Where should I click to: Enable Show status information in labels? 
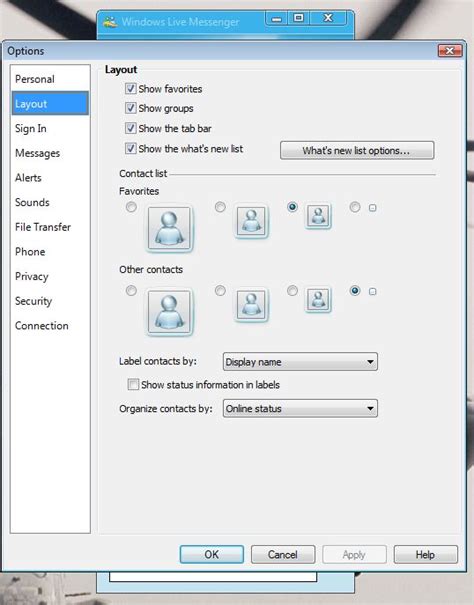pos(133,384)
